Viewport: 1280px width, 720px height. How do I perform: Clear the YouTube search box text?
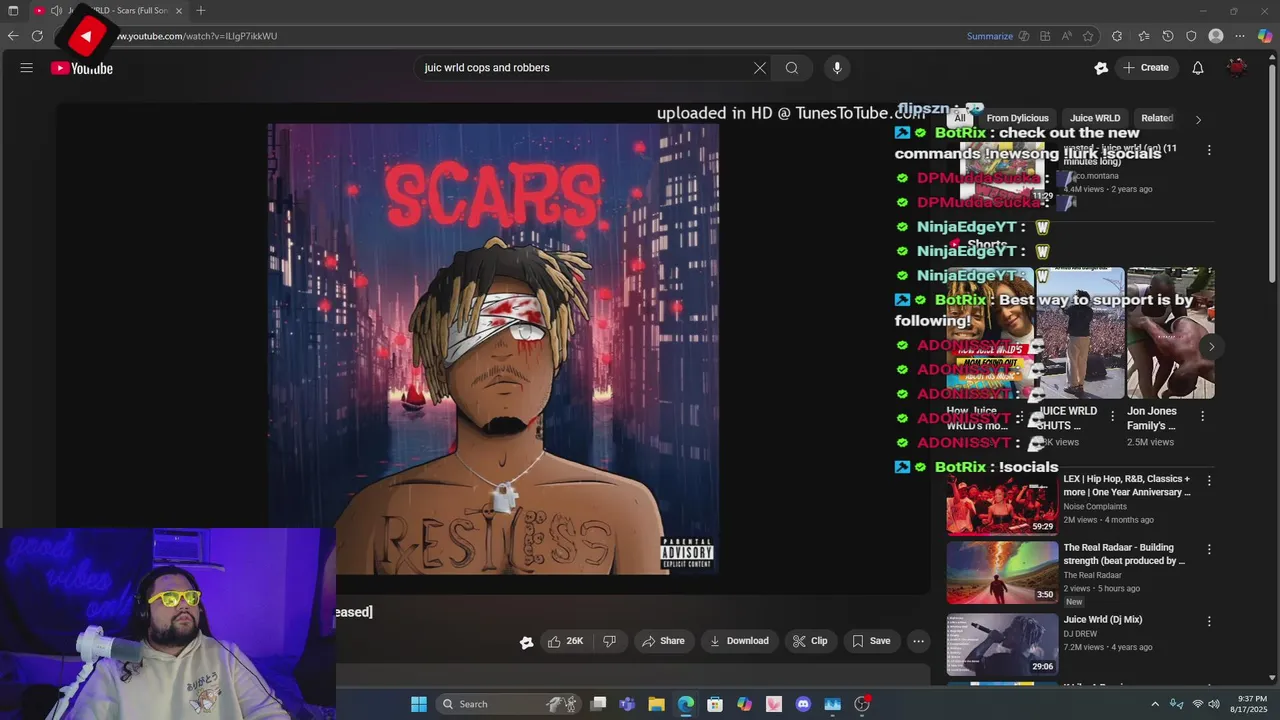coord(760,68)
